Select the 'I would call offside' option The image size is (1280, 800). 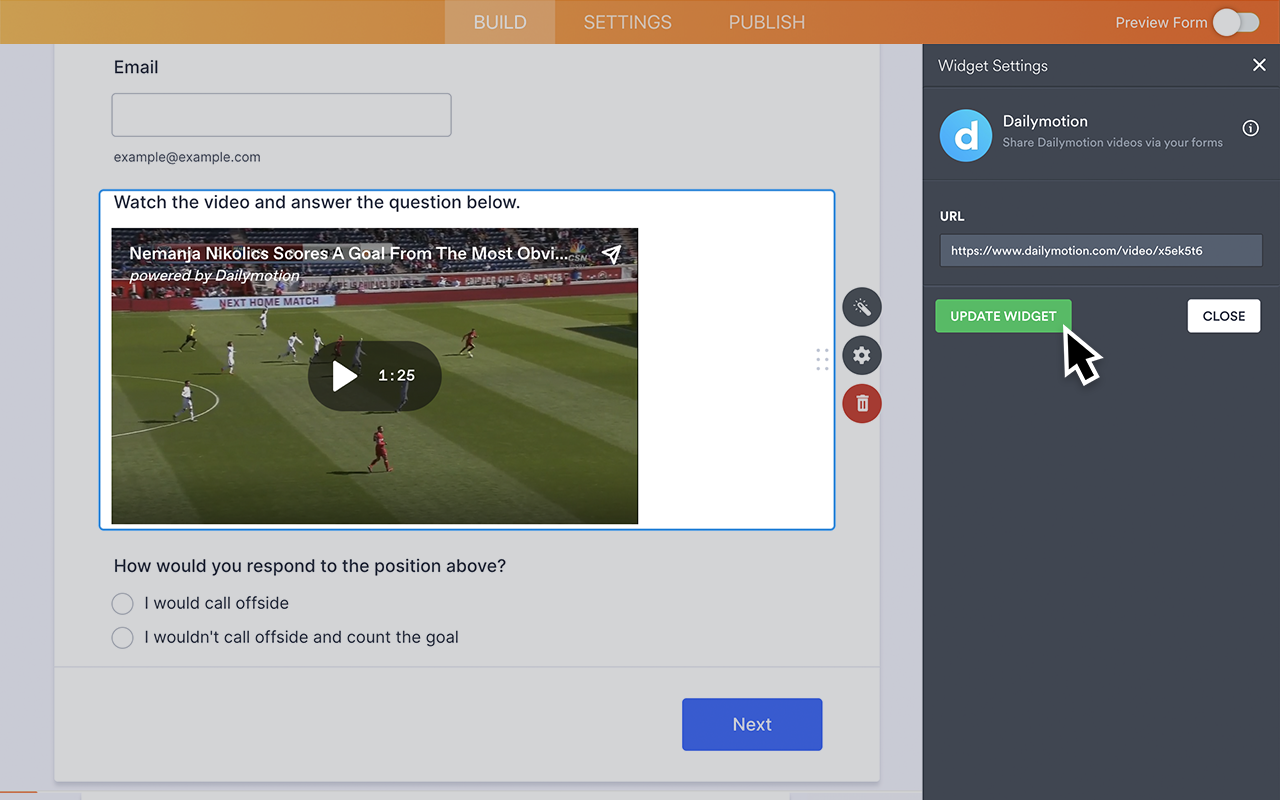pos(122,603)
